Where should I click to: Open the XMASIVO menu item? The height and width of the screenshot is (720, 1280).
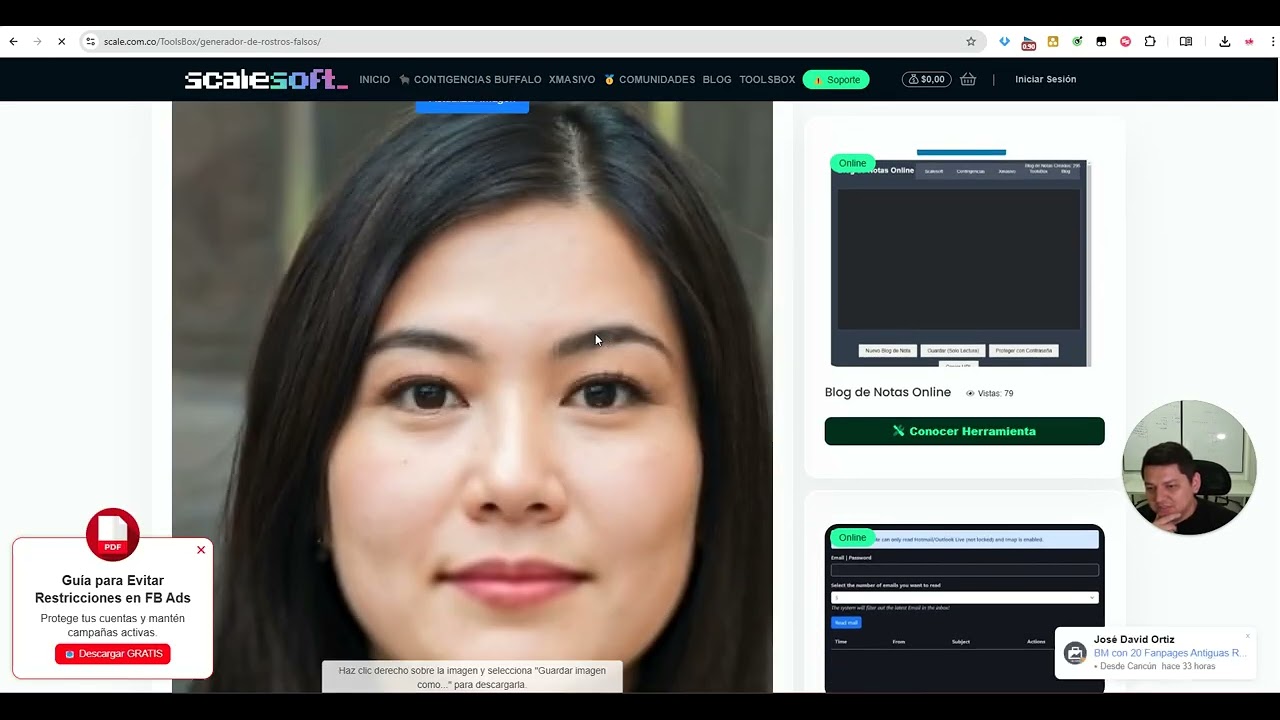(x=572, y=79)
